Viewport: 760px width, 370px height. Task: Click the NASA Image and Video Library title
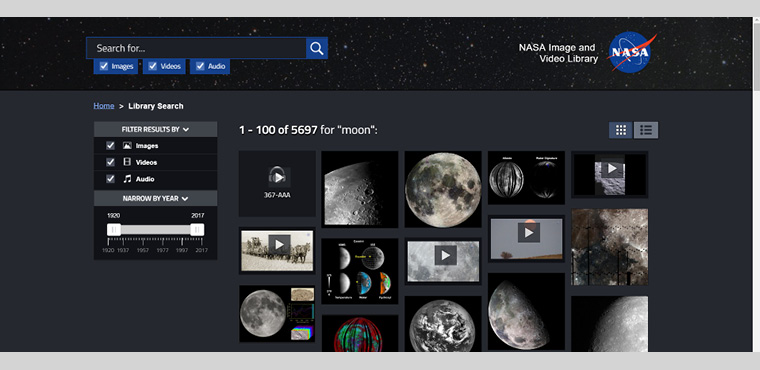pyautogui.click(x=558, y=53)
